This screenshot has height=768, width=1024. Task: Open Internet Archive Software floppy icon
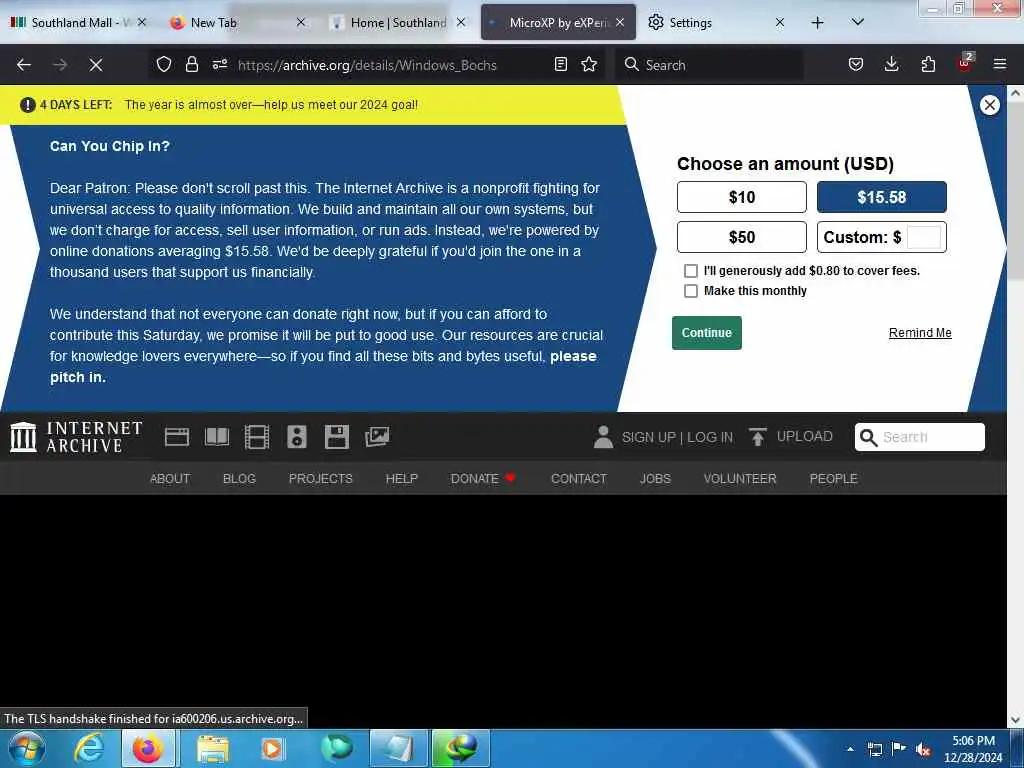coord(337,437)
